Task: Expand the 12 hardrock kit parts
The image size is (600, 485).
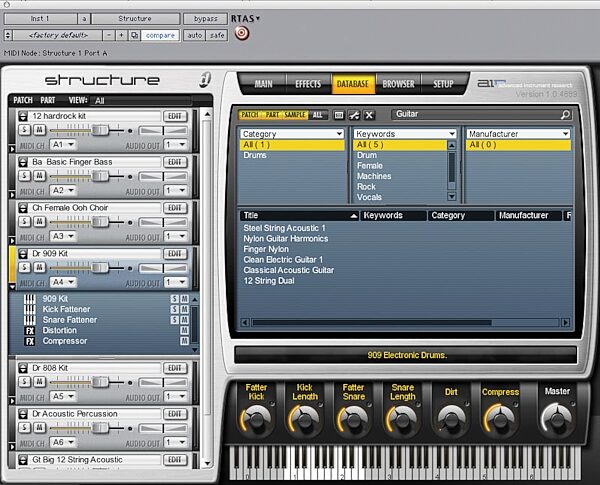Action: click(x=12, y=149)
